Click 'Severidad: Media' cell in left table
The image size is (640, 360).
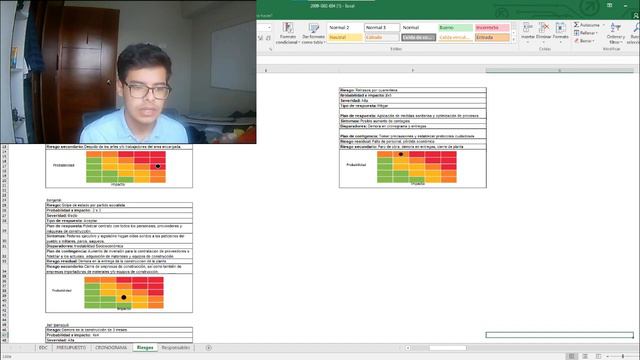(x=119, y=215)
